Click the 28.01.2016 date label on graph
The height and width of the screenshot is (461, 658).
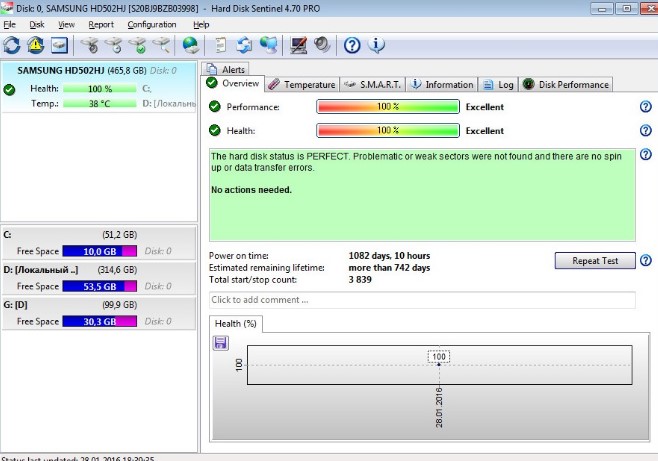click(439, 407)
